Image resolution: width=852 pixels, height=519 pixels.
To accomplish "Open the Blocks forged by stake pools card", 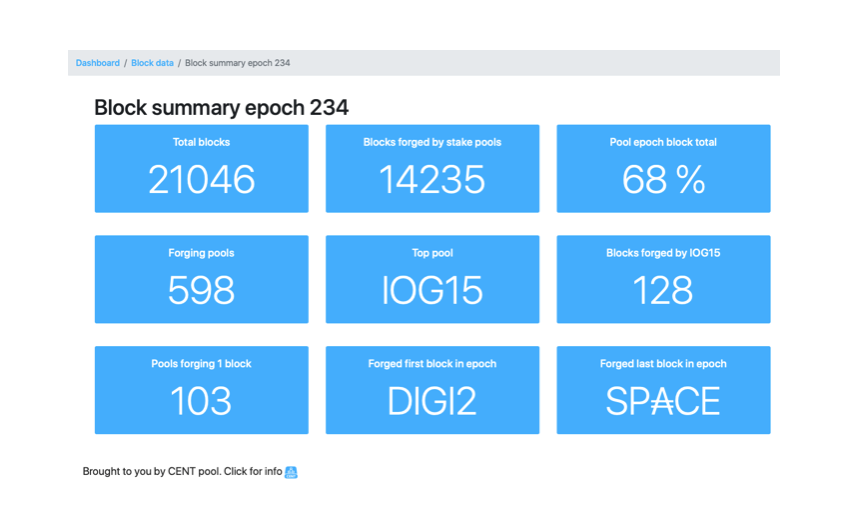I will pos(433,168).
